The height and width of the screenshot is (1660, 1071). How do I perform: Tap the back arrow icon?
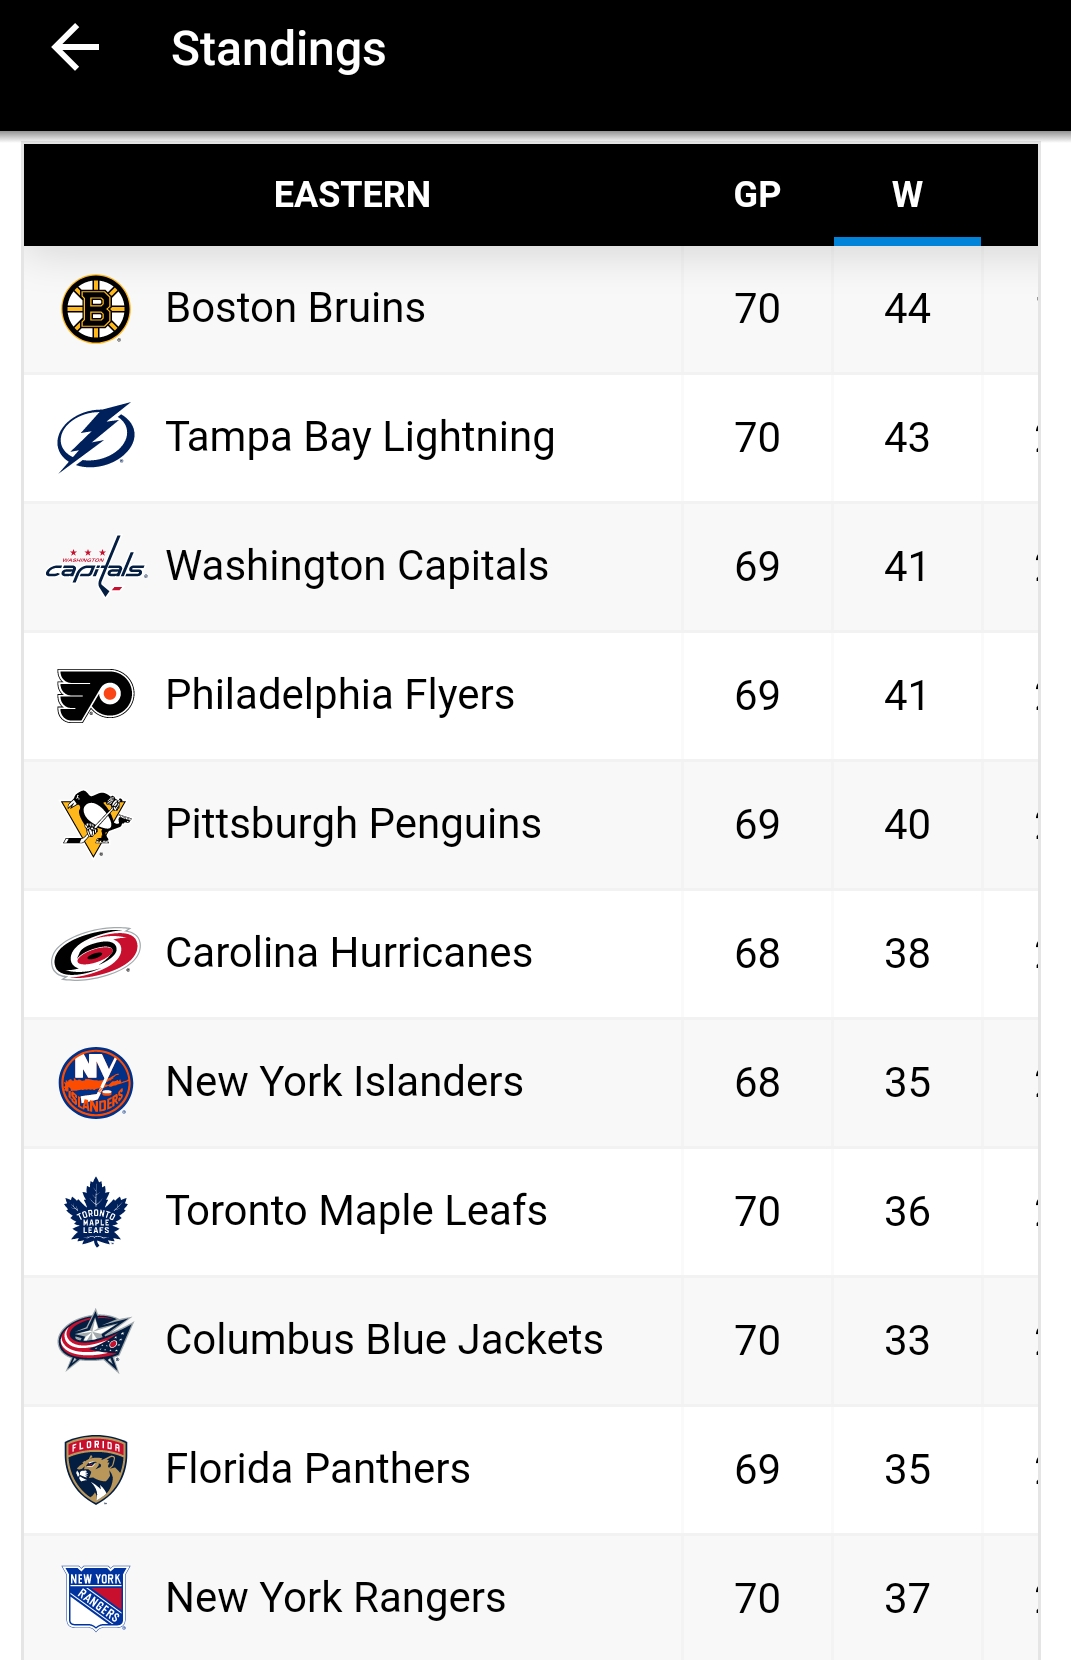tap(75, 48)
